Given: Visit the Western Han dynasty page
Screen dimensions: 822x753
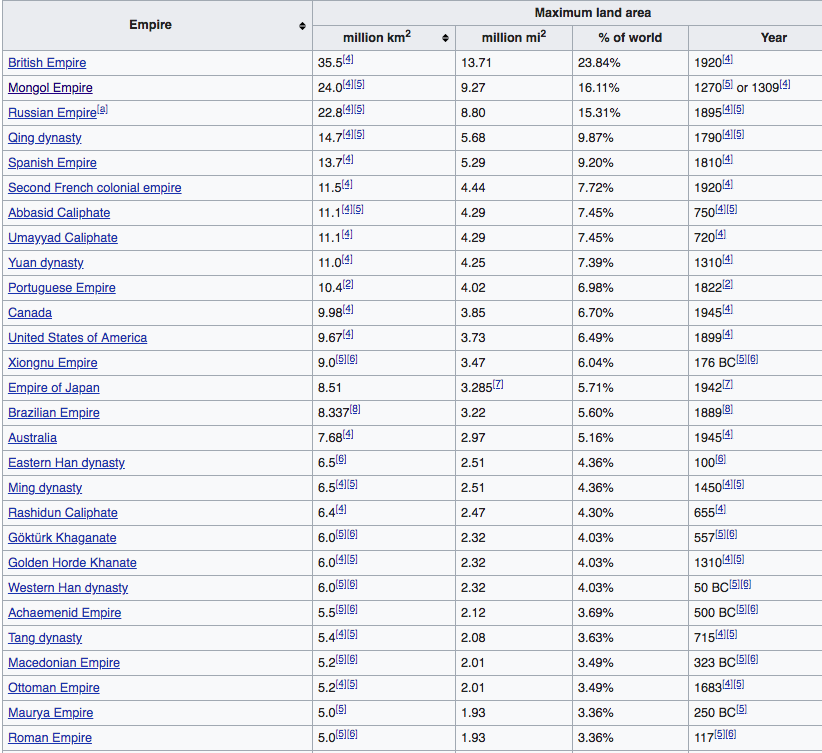Looking at the screenshot, I should click(x=68, y=588).
